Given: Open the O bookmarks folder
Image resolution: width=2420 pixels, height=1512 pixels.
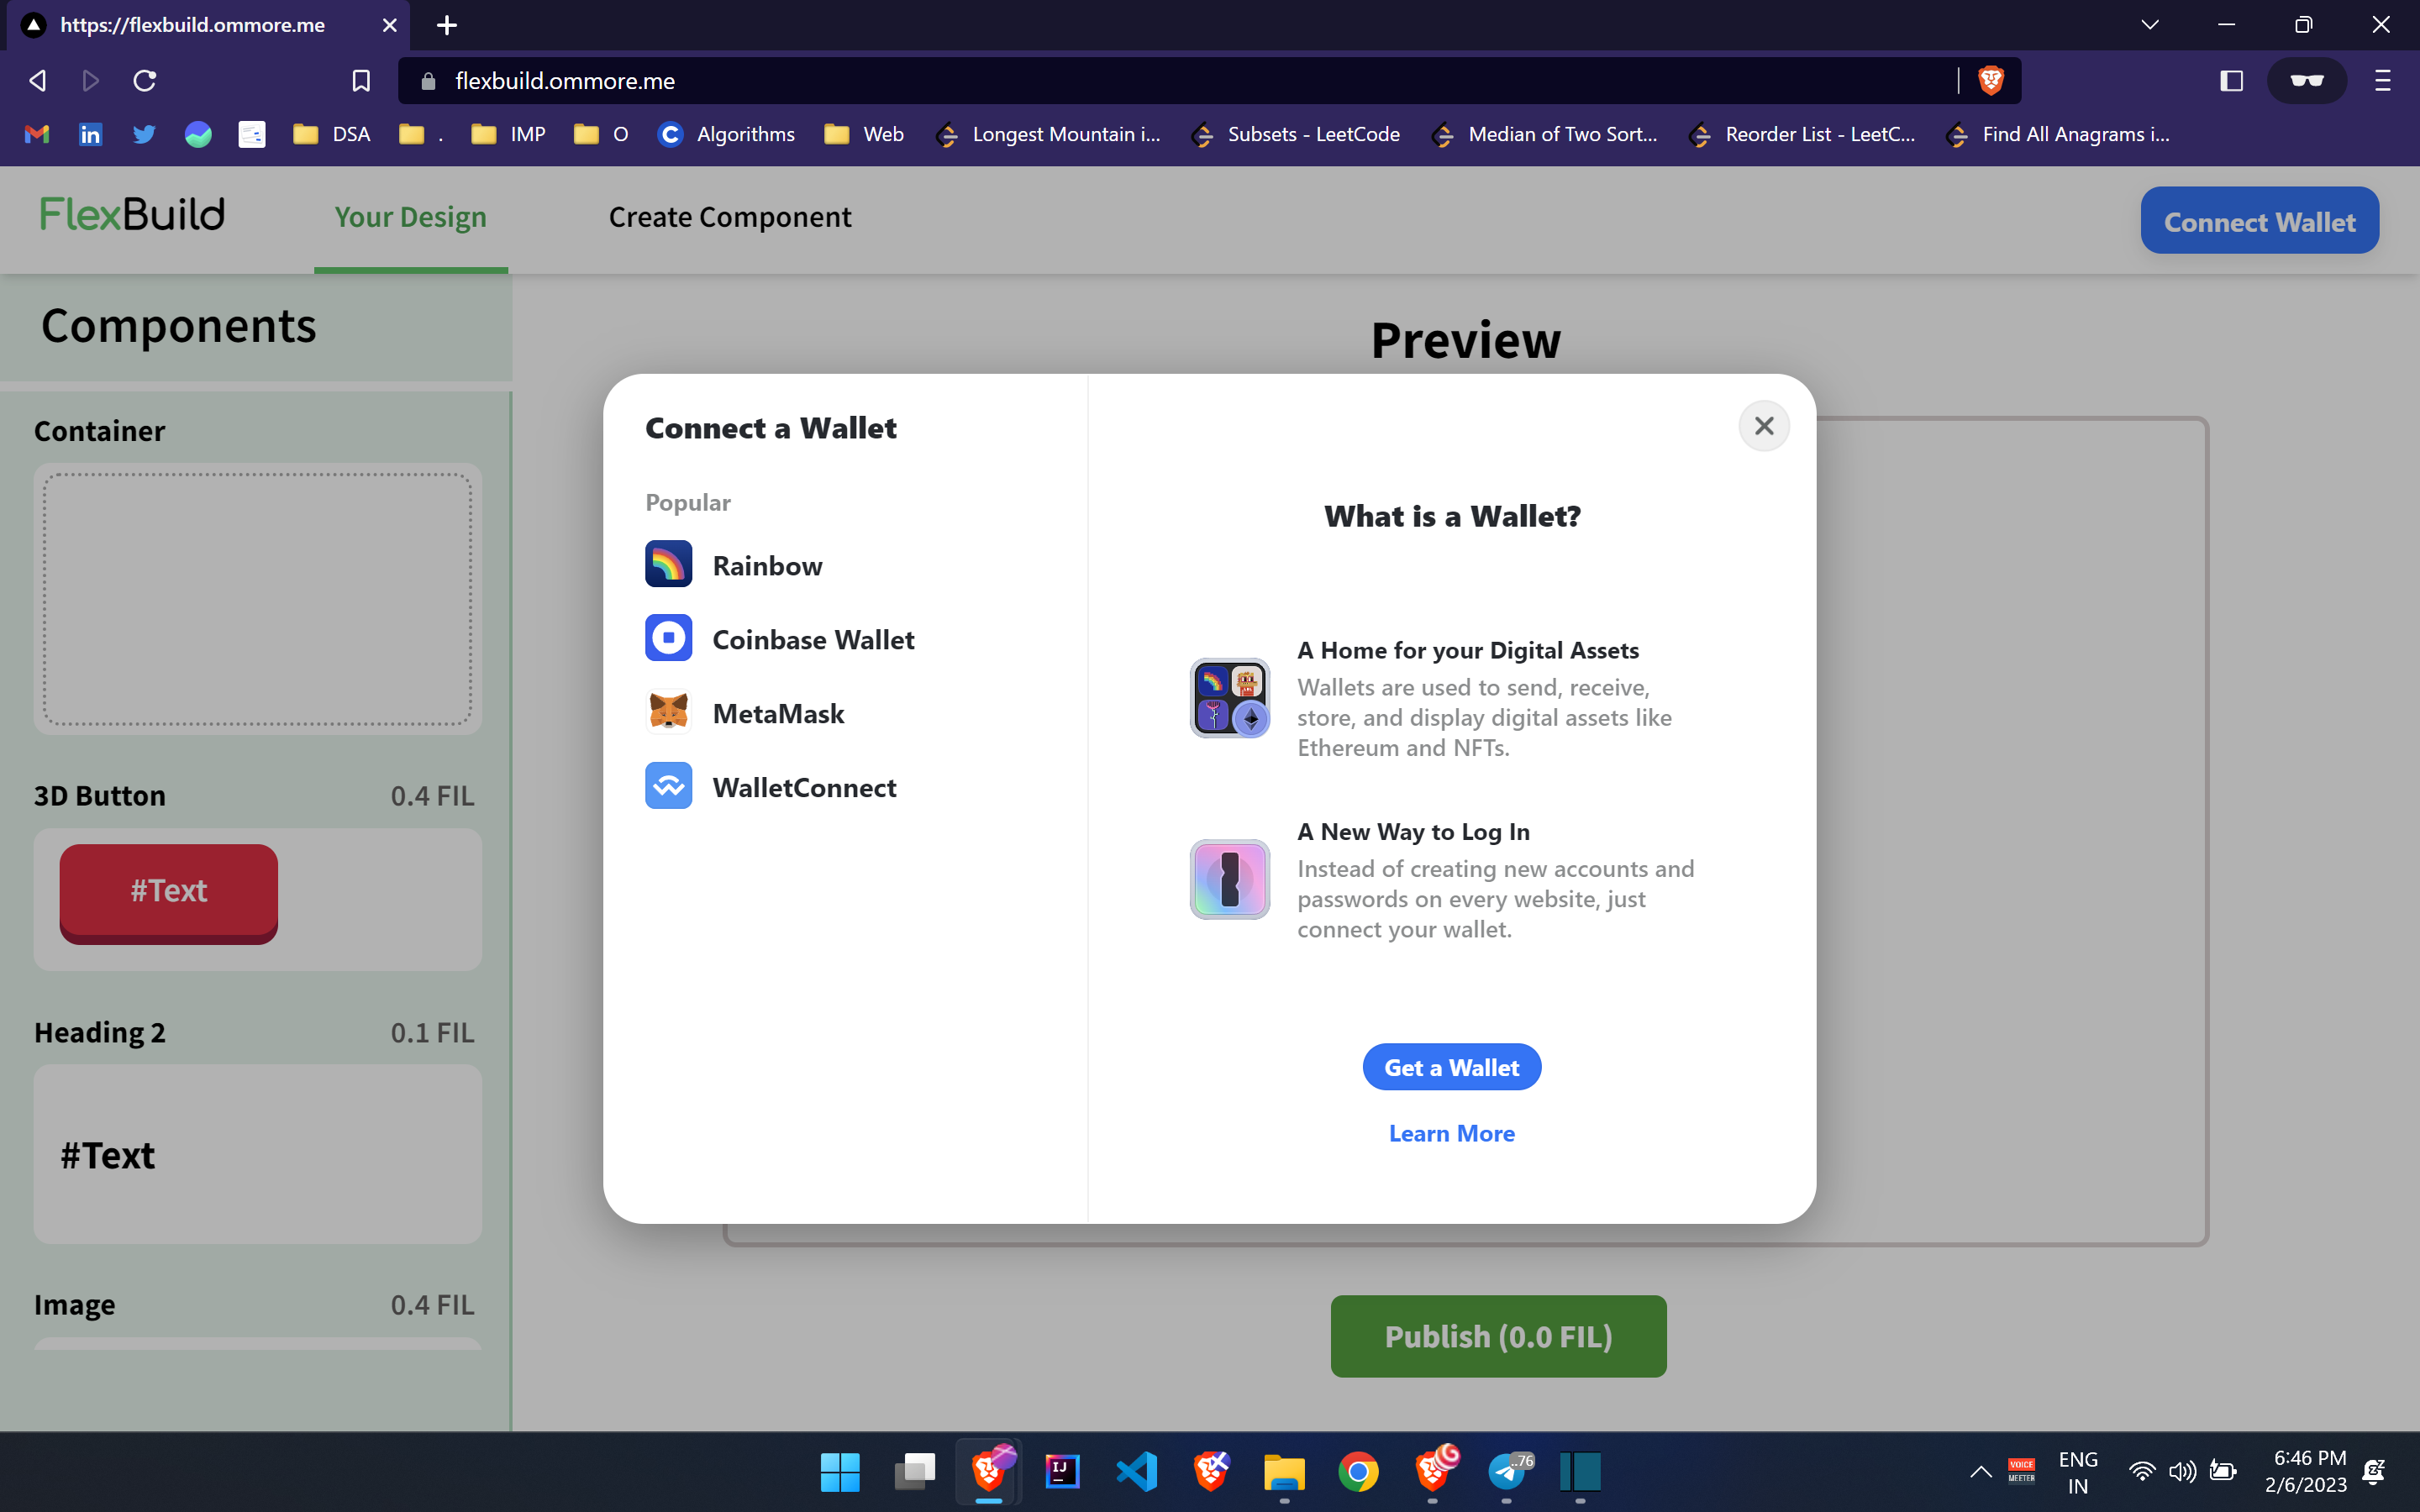Looking at the screenshot, I should [x=601, y=134].
